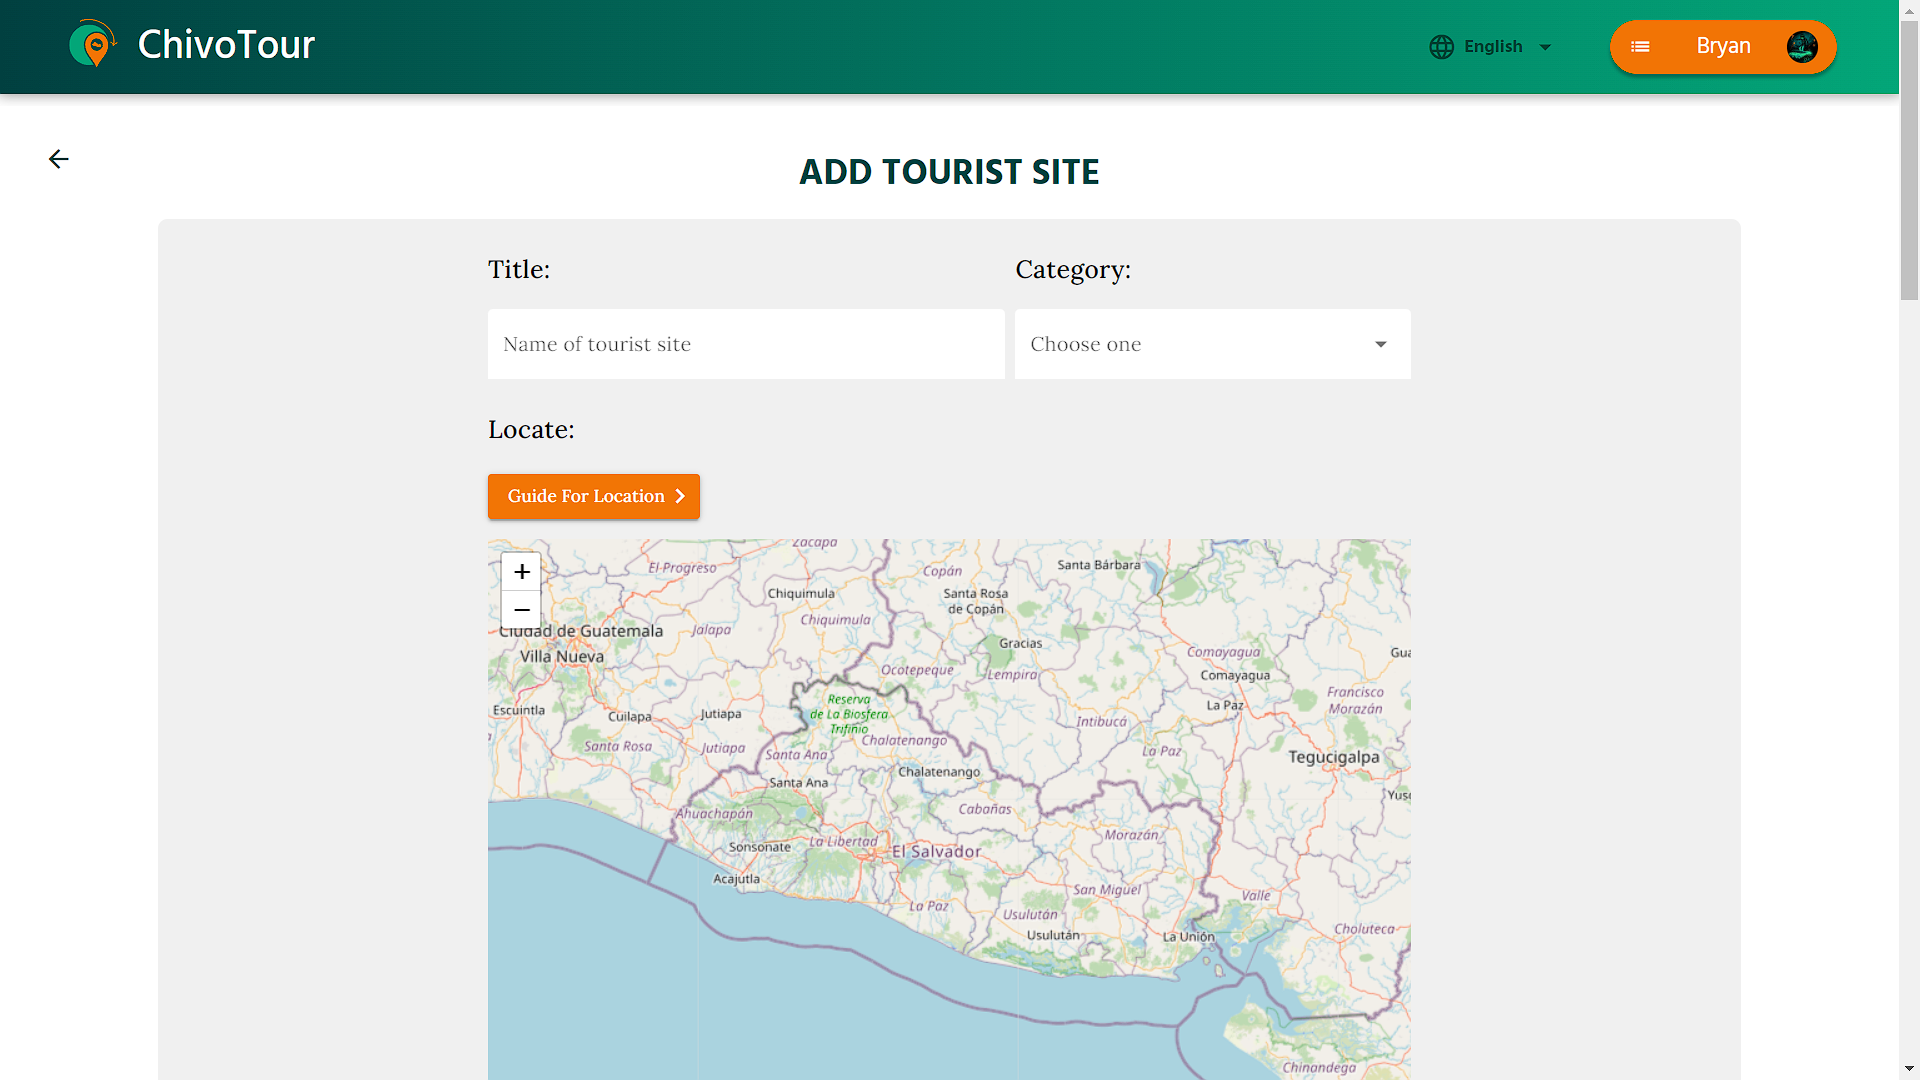Image resolution: width=1920 pixels, height=1080 pixels.
Task: Click Chinandega label on the map
Action: click(x=1319, y=1068)
